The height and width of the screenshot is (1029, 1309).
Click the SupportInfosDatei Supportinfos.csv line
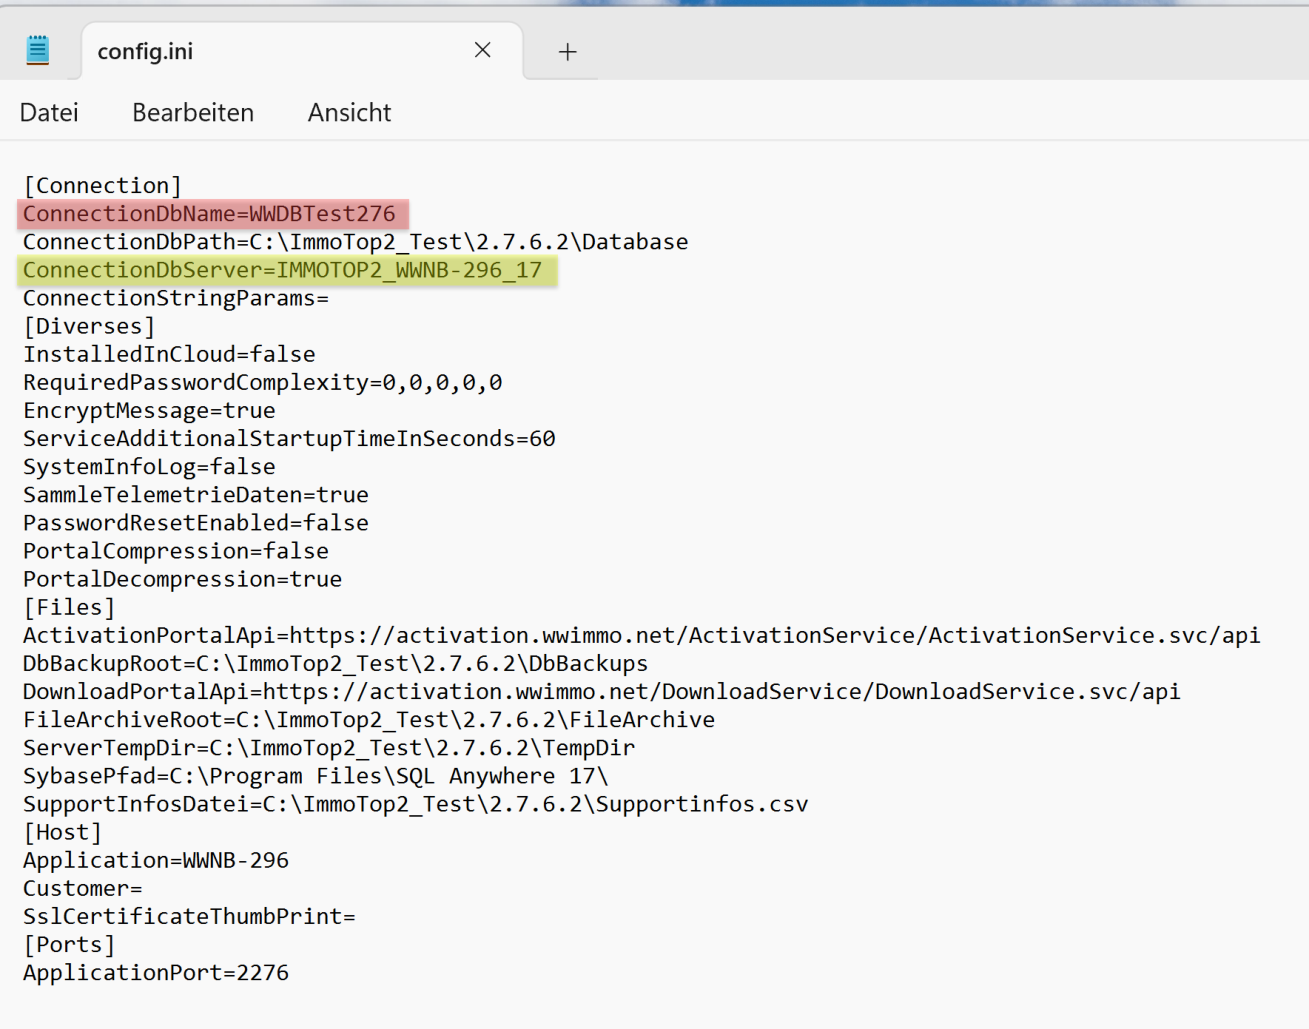click(x=416, y=803)
